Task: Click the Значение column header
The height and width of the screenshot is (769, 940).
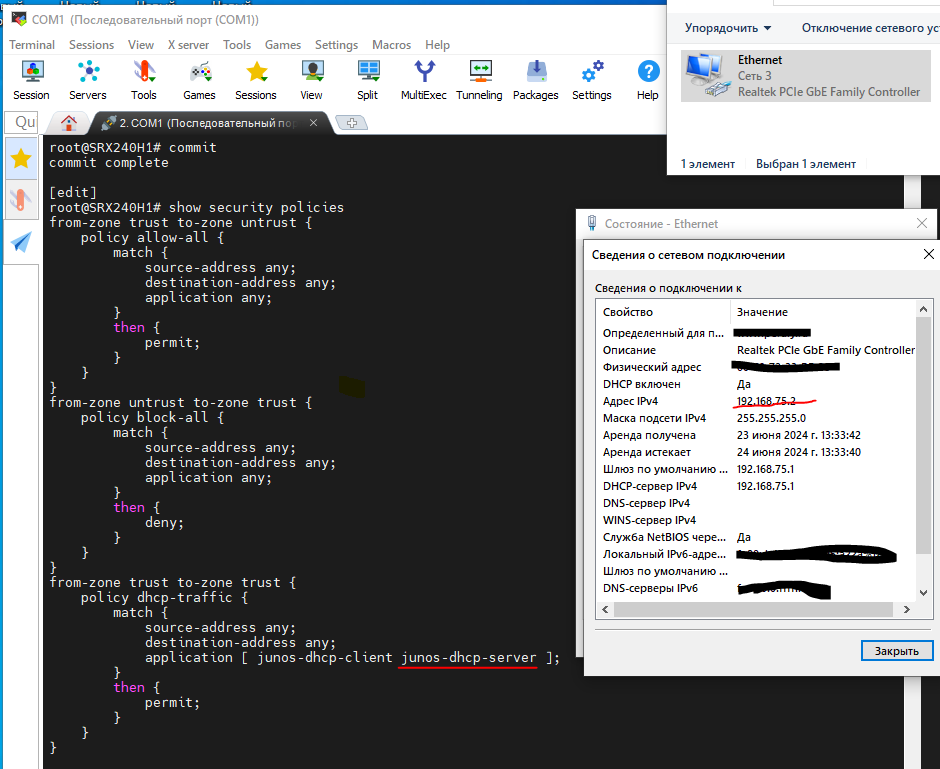Action: click(822, 312)
